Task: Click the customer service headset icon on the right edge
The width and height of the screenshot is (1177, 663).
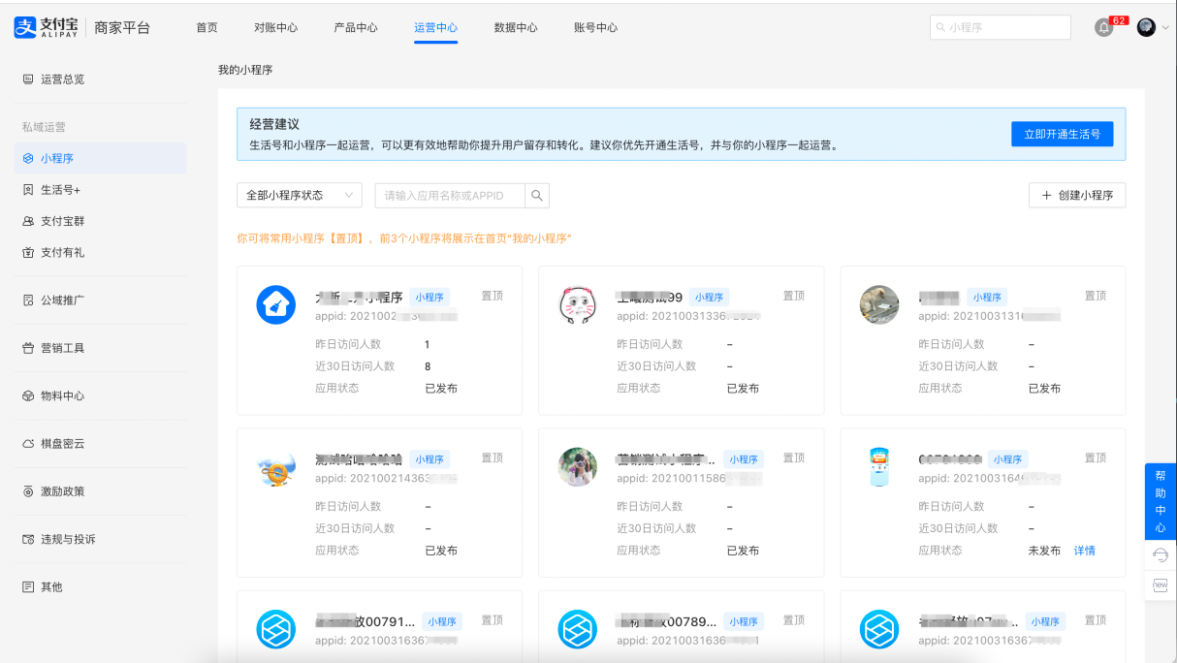Action: coord(1160,556)
